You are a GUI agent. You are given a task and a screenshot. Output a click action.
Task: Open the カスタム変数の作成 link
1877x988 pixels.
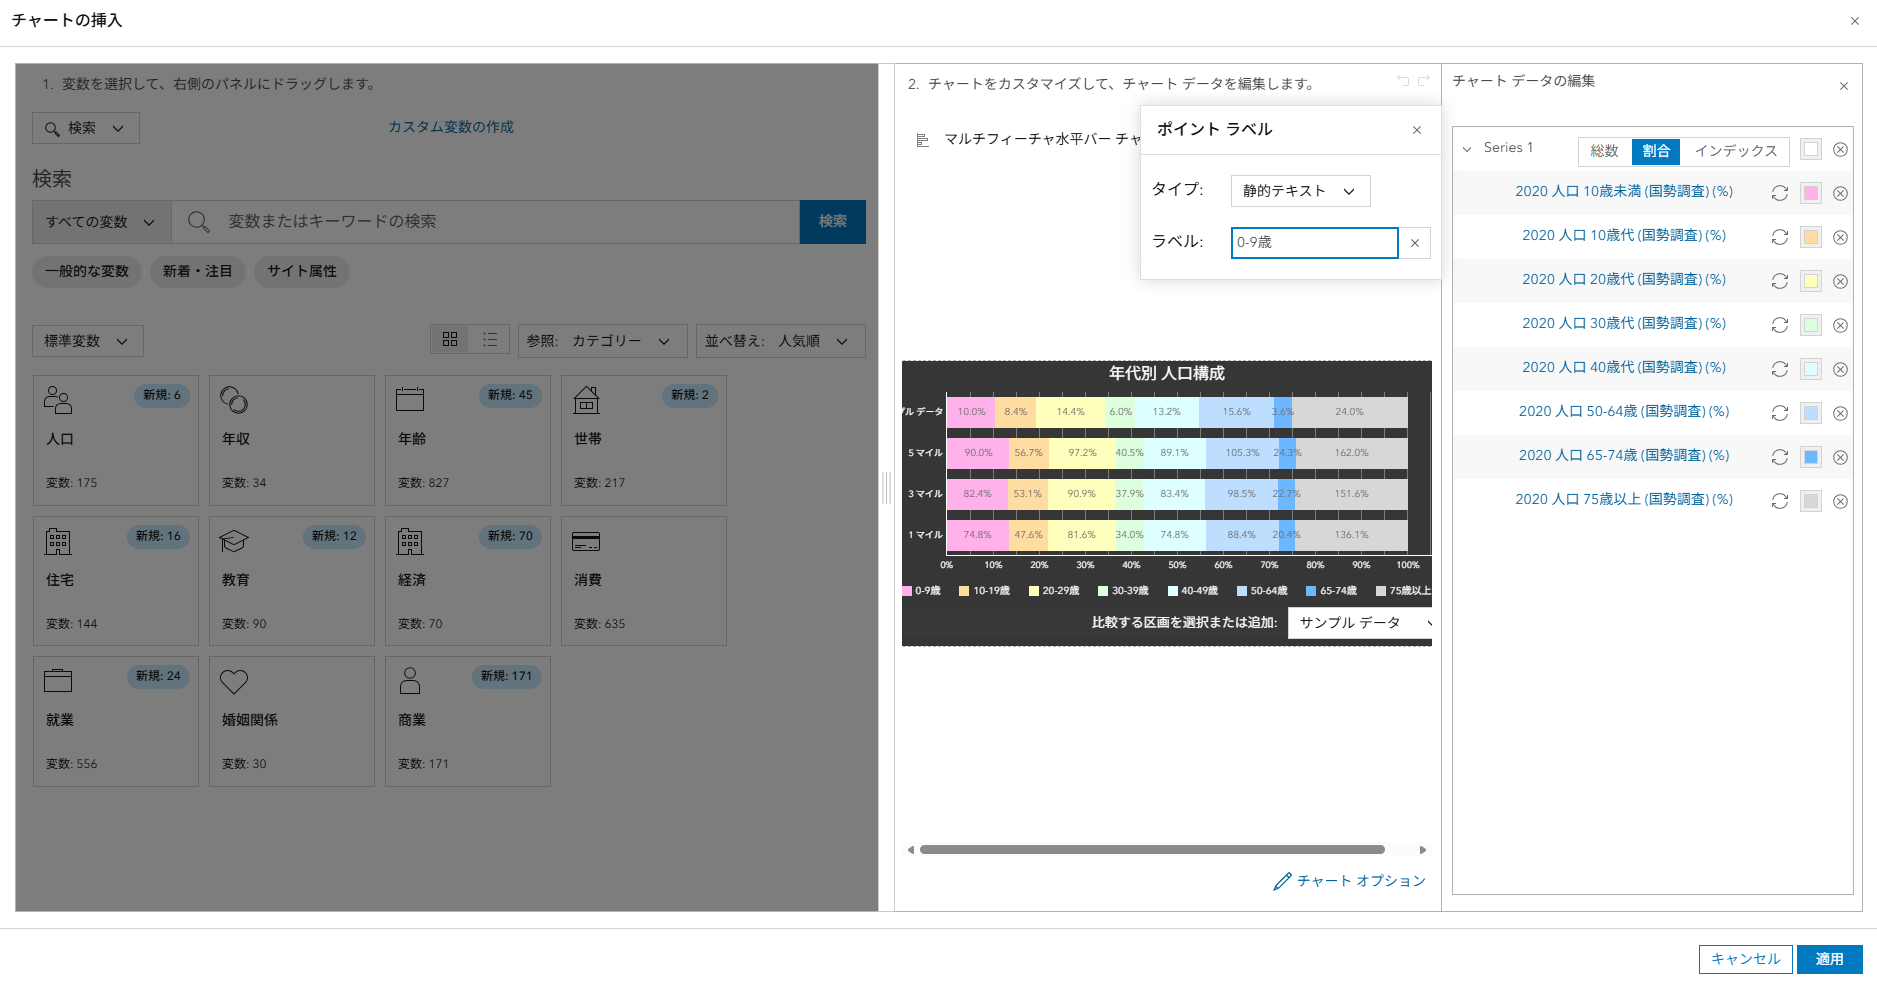point(451,127)
